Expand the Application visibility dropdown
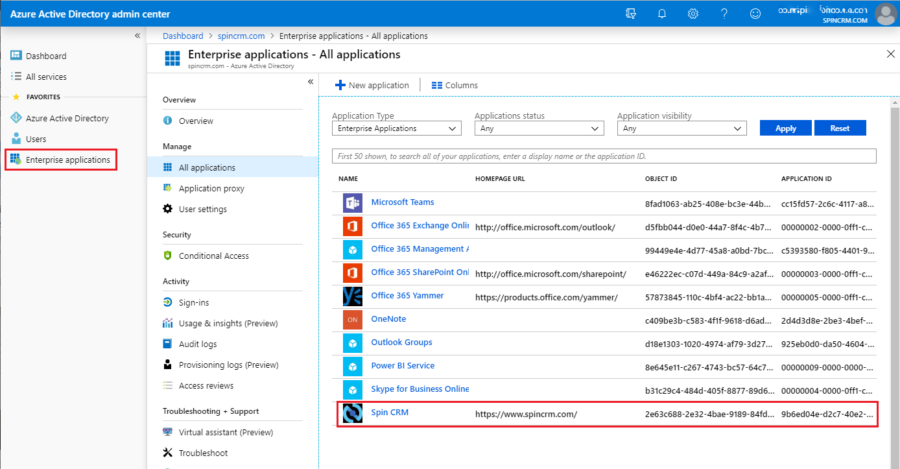The height and width of the screenshot is (469, 900). [x=682, y=129]
